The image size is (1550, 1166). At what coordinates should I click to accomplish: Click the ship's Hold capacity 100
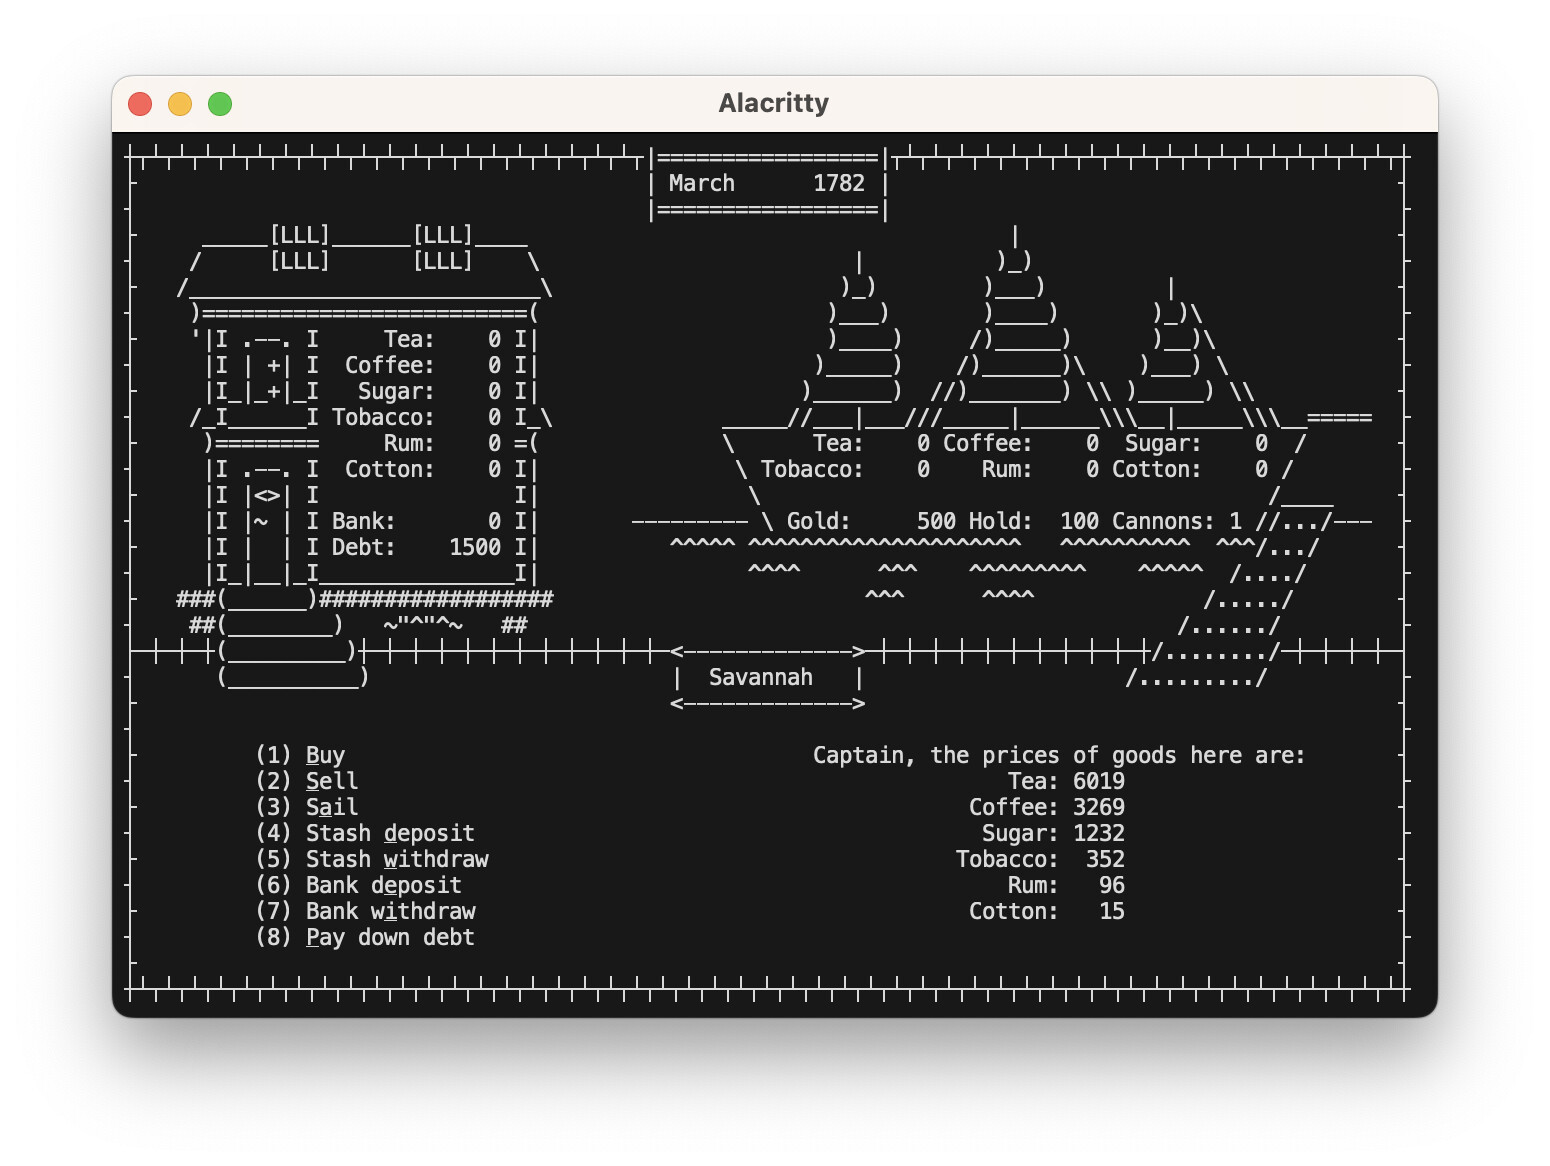1079,521
